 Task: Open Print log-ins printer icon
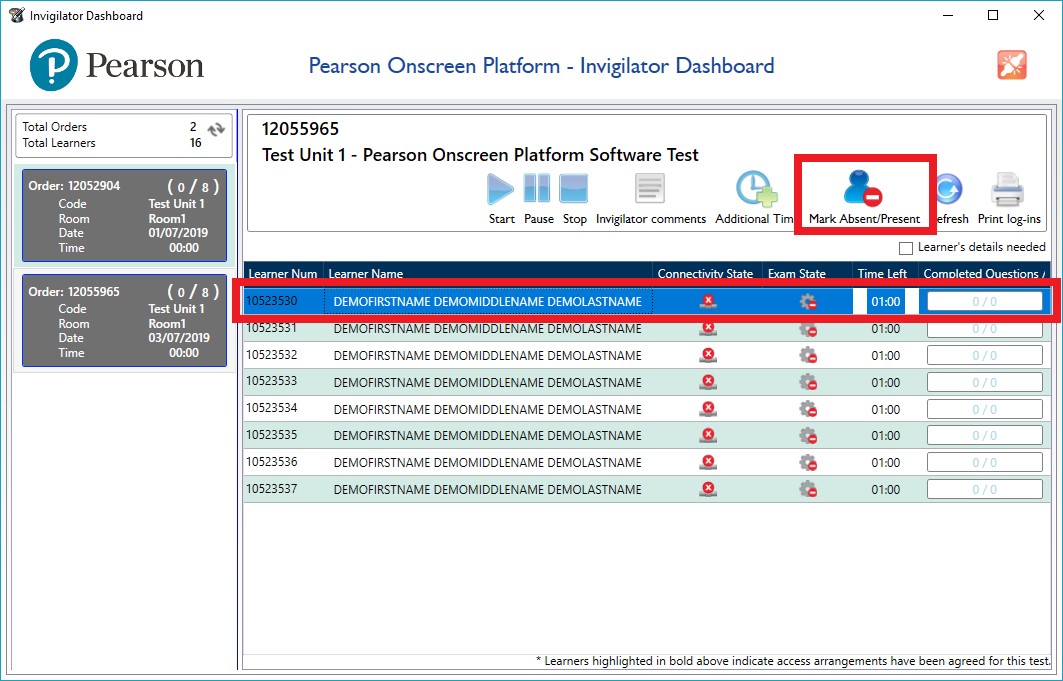click(1008, 190)
